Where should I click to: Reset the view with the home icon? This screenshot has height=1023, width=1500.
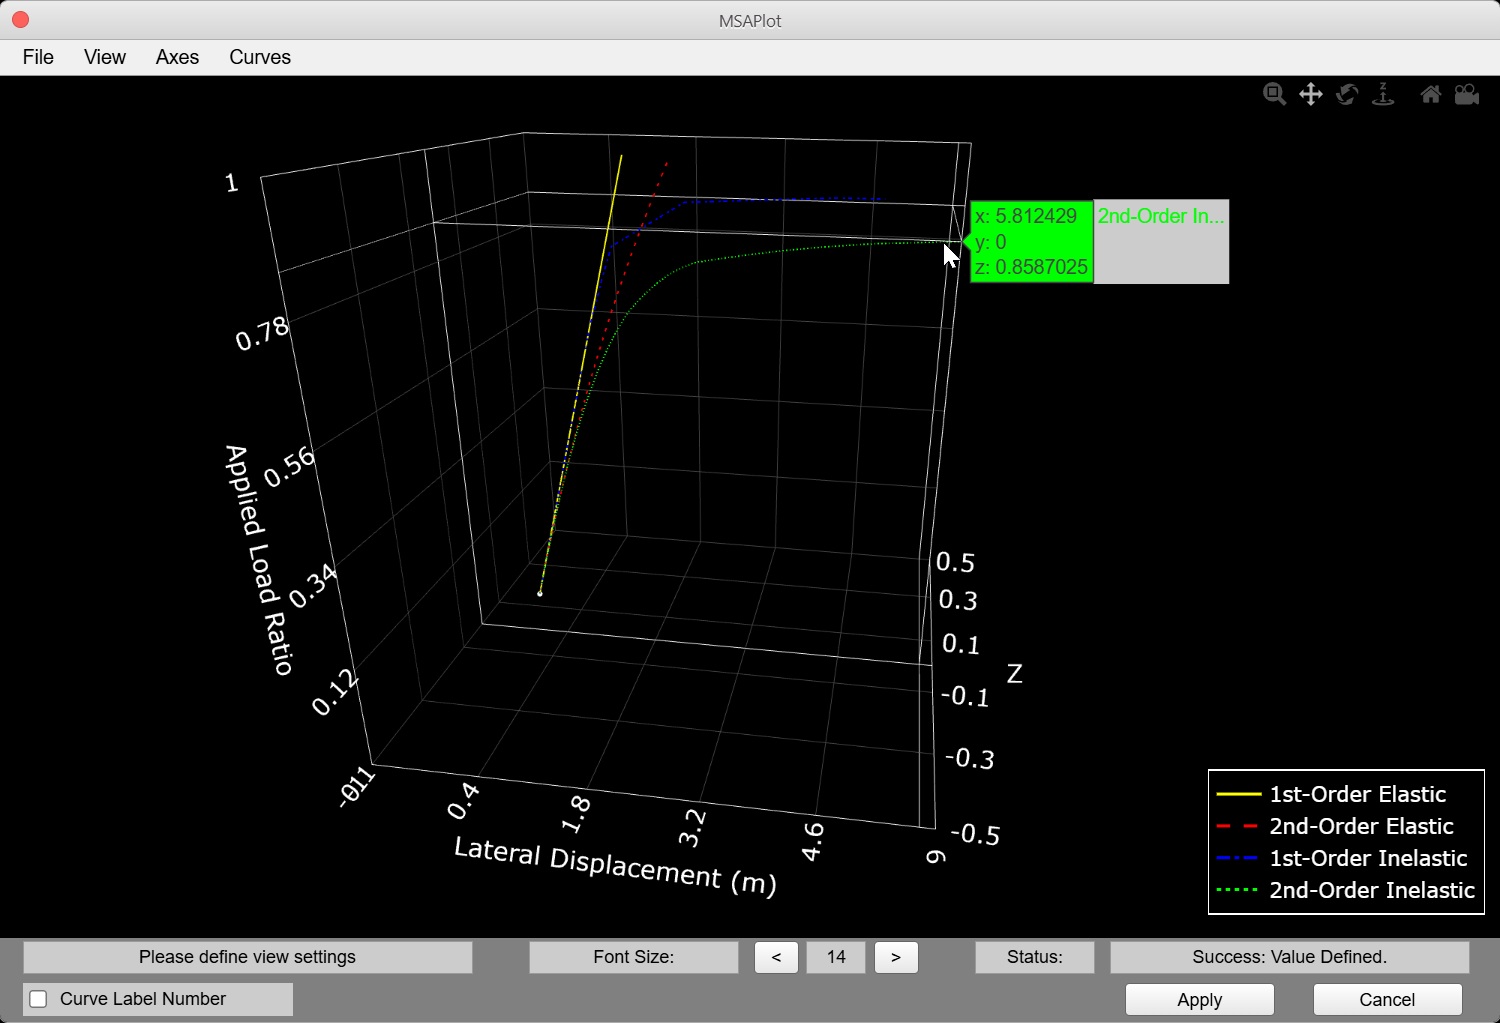pos(1430,94)
